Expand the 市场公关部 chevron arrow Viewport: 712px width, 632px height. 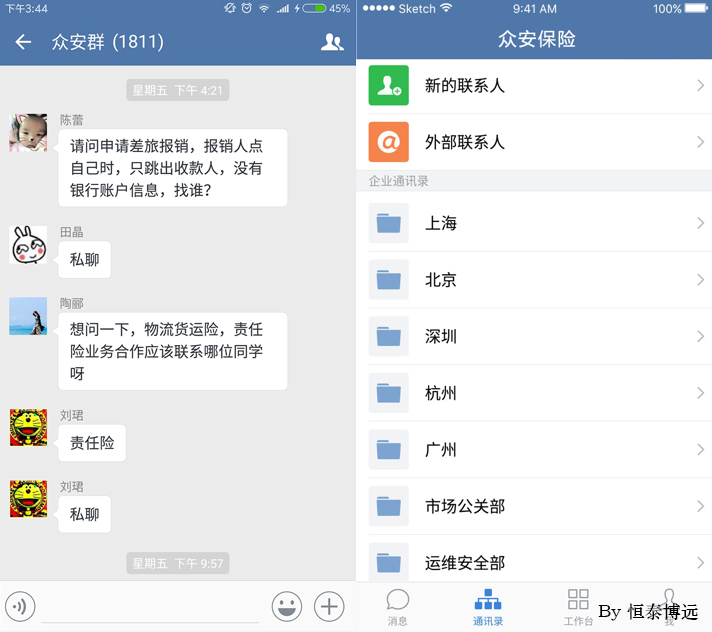point(700,506)
